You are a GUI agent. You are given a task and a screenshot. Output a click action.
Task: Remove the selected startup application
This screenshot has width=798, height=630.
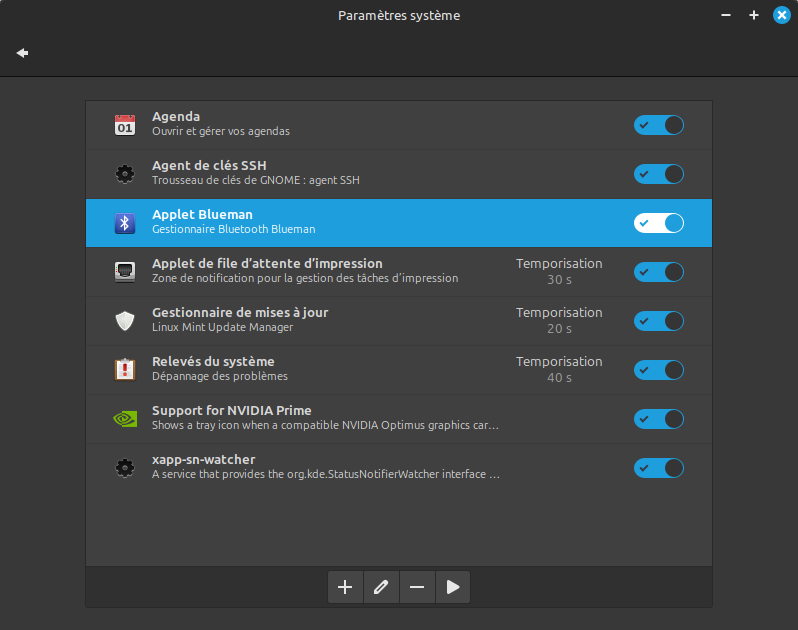pyautogui.click(x=417, y=588)
